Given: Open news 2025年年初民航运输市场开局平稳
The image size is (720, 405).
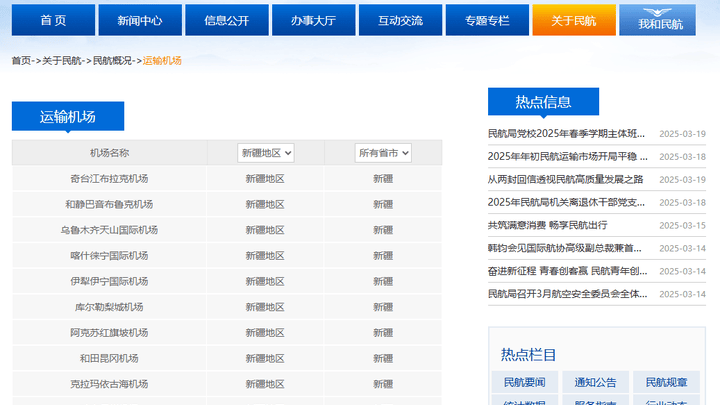Looking at the screenshot, I should [x=568, y=157].
